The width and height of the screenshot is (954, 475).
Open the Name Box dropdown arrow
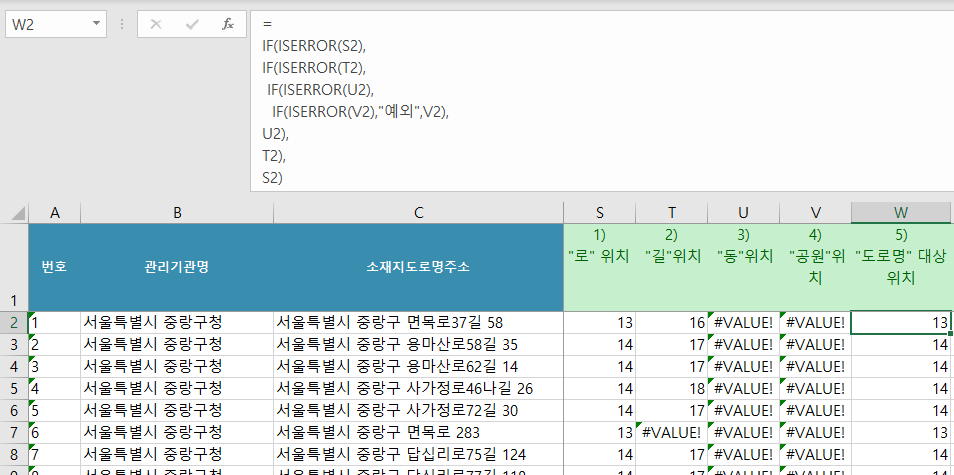[x=96, y=24]
